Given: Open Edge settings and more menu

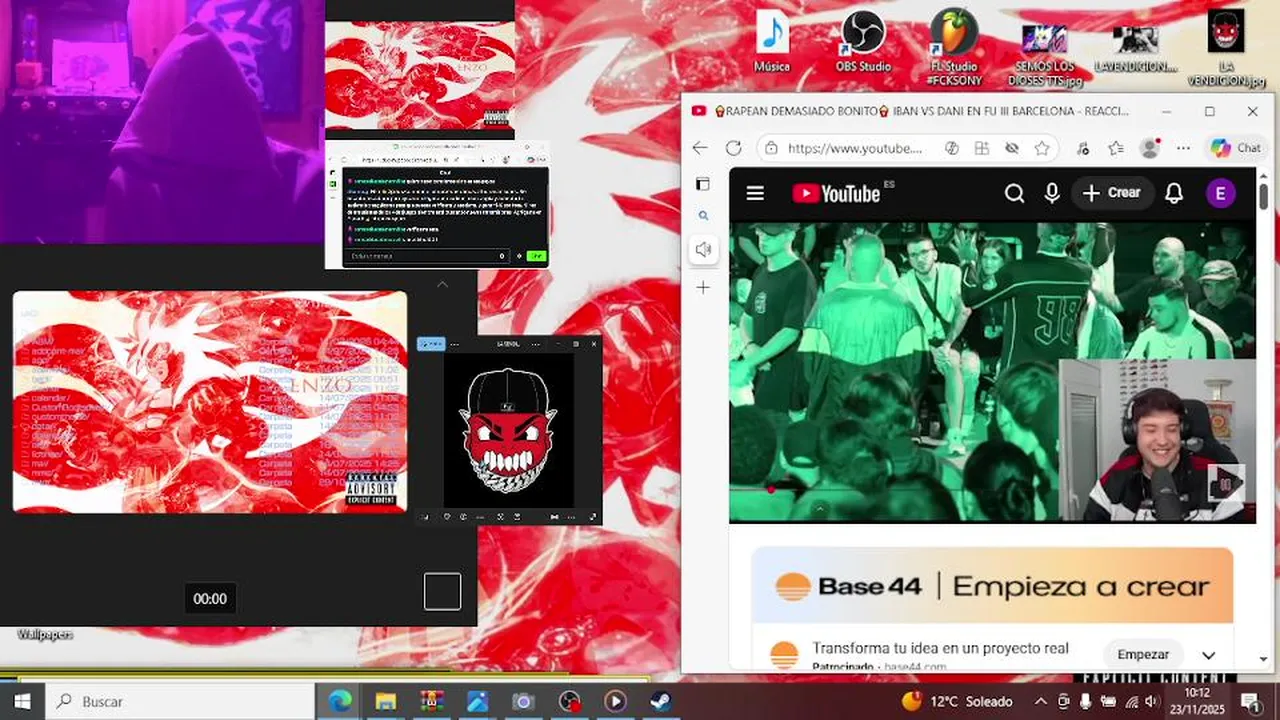Looking at the screenshot, I should pos(1183,148).
